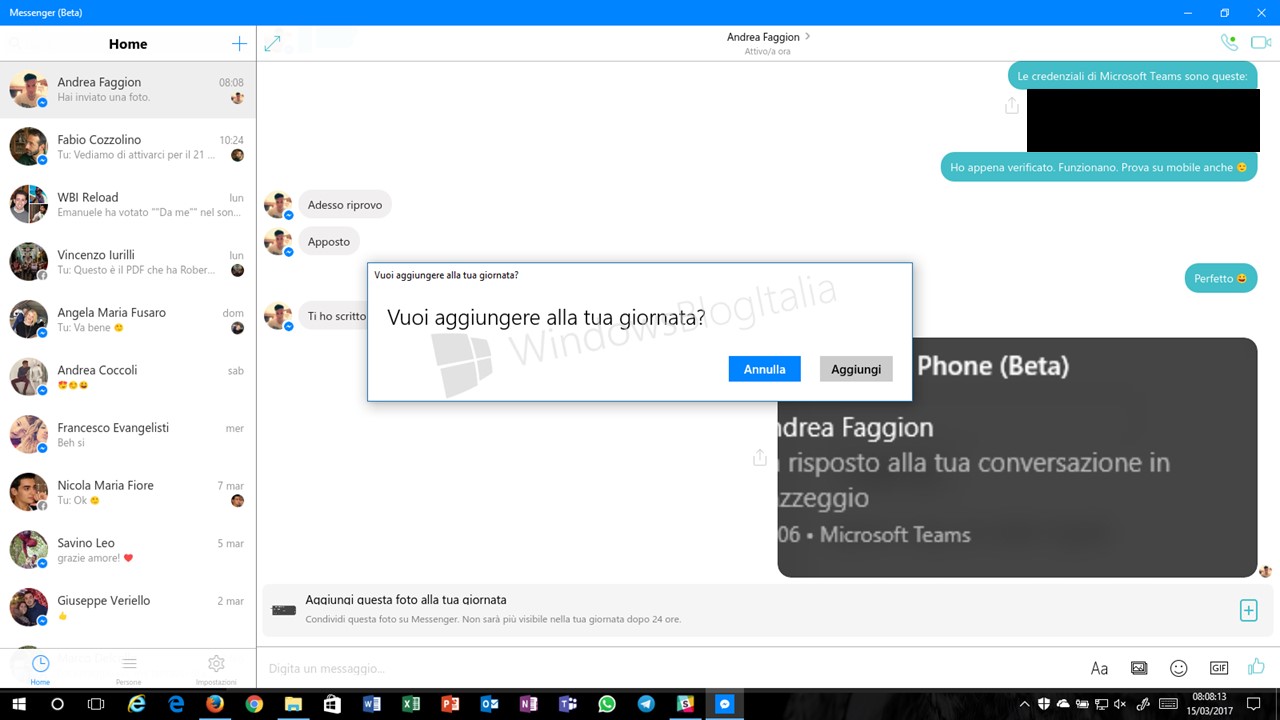
Task: Open OneDrive from the system tray
Action: (x=1063, y=704)
